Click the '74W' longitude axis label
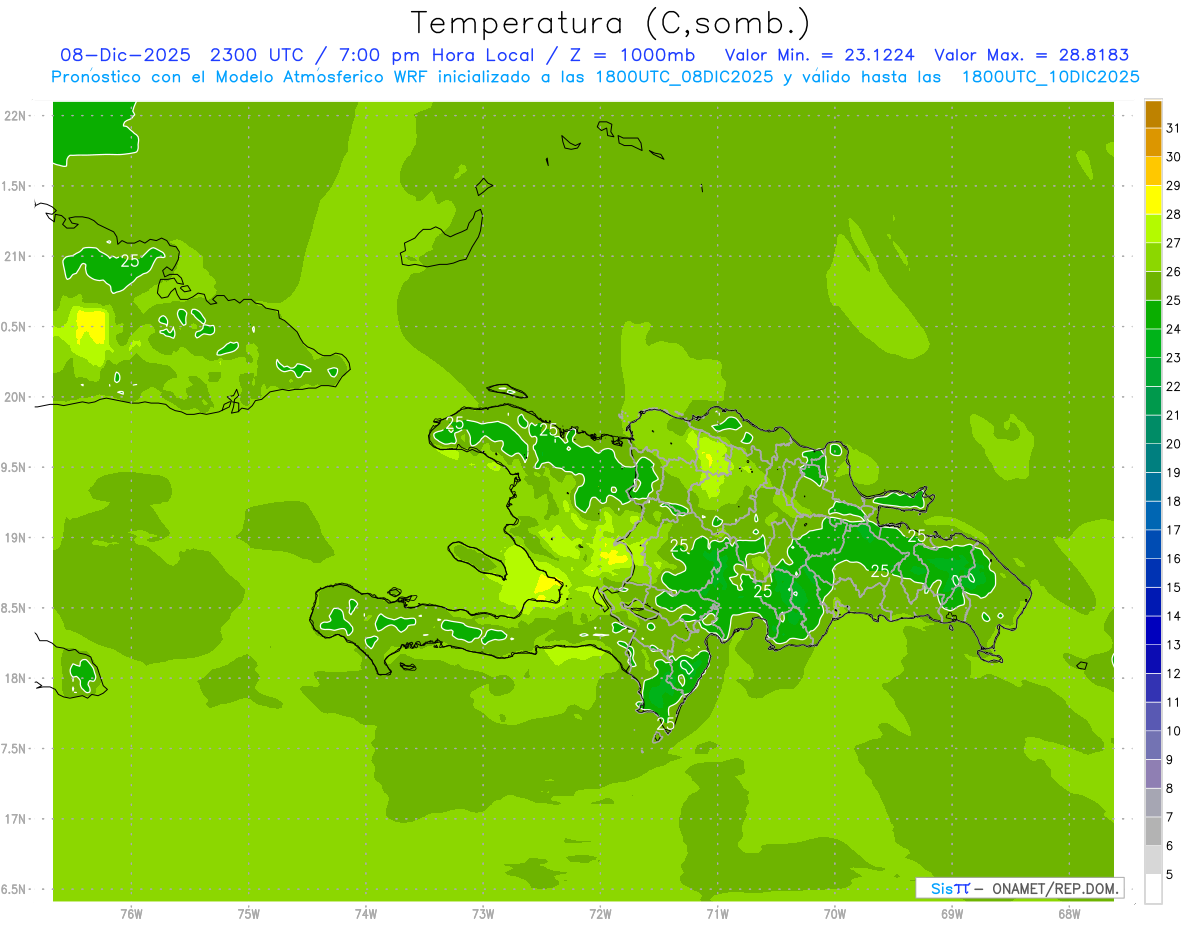This screenshot has width=1200, height=927. (x=366, y=913)
